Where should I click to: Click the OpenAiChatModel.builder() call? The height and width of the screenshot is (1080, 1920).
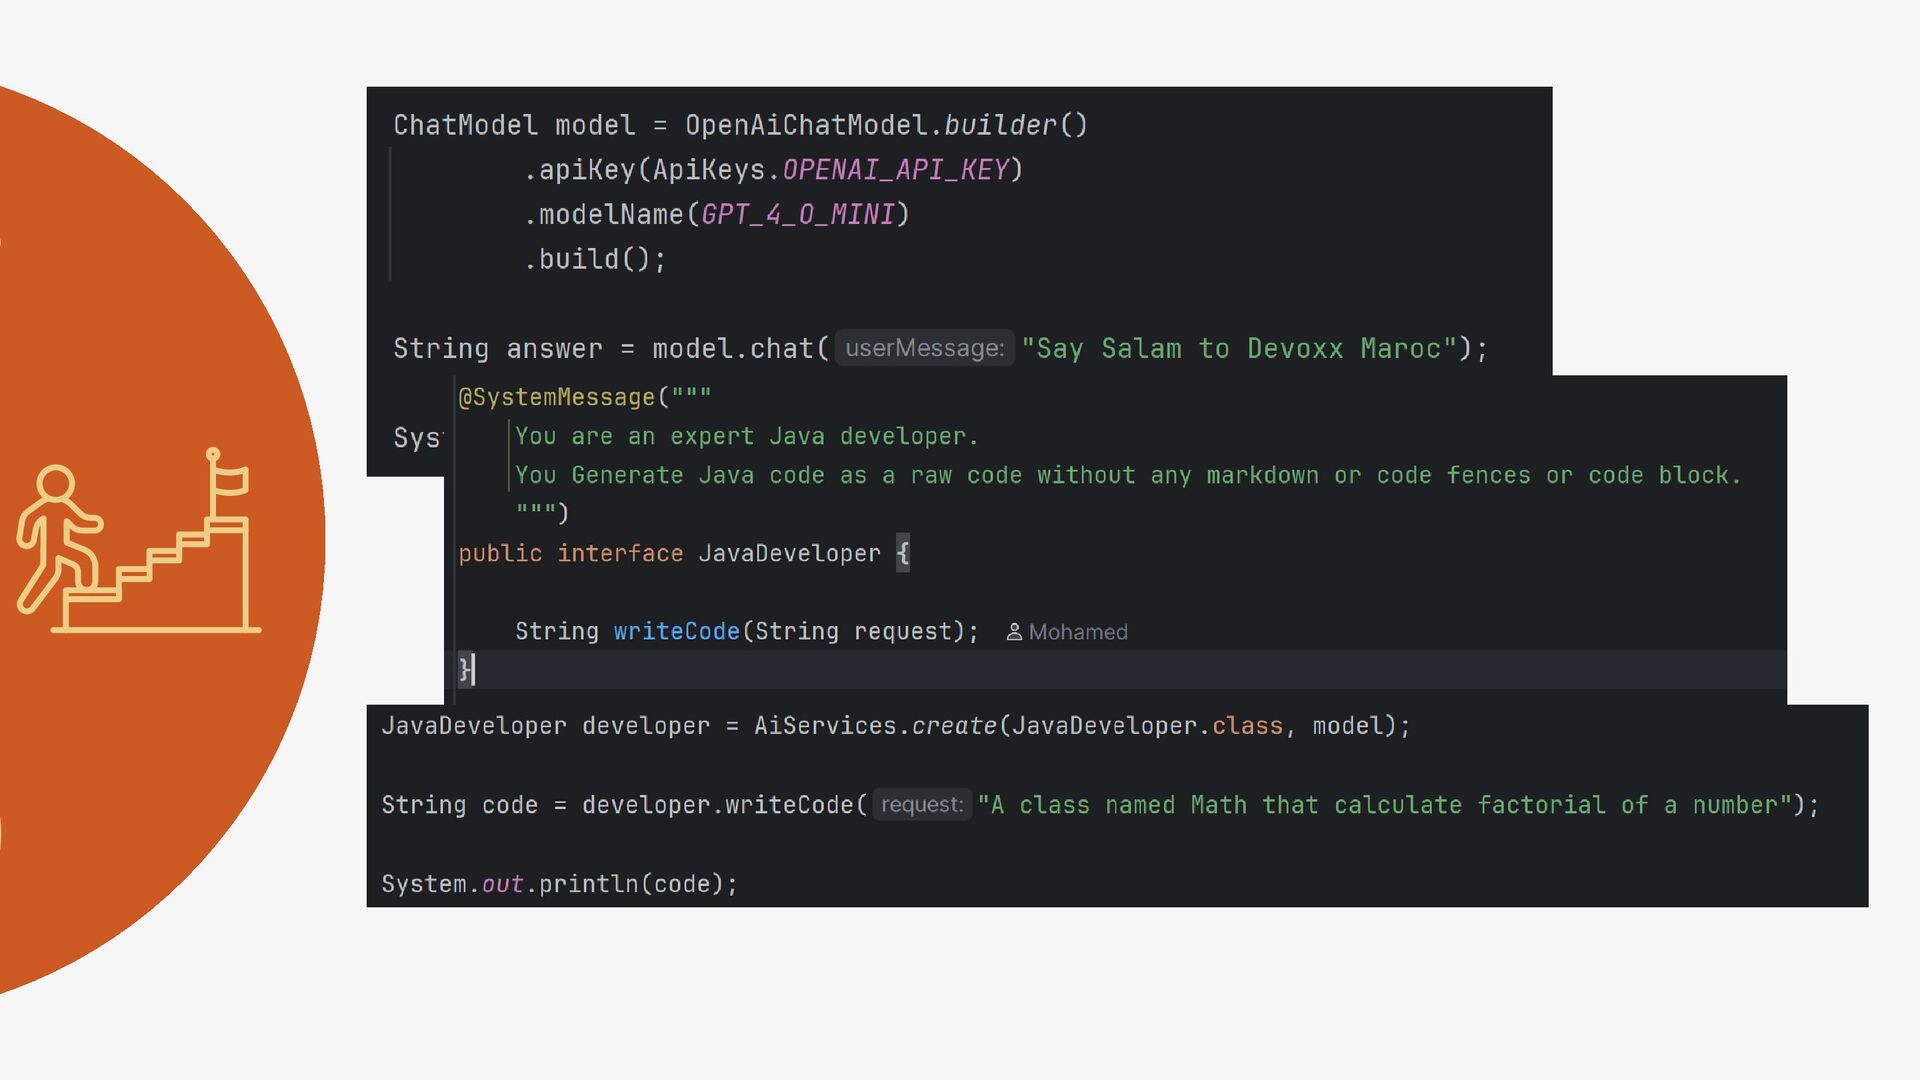point(885,125)
